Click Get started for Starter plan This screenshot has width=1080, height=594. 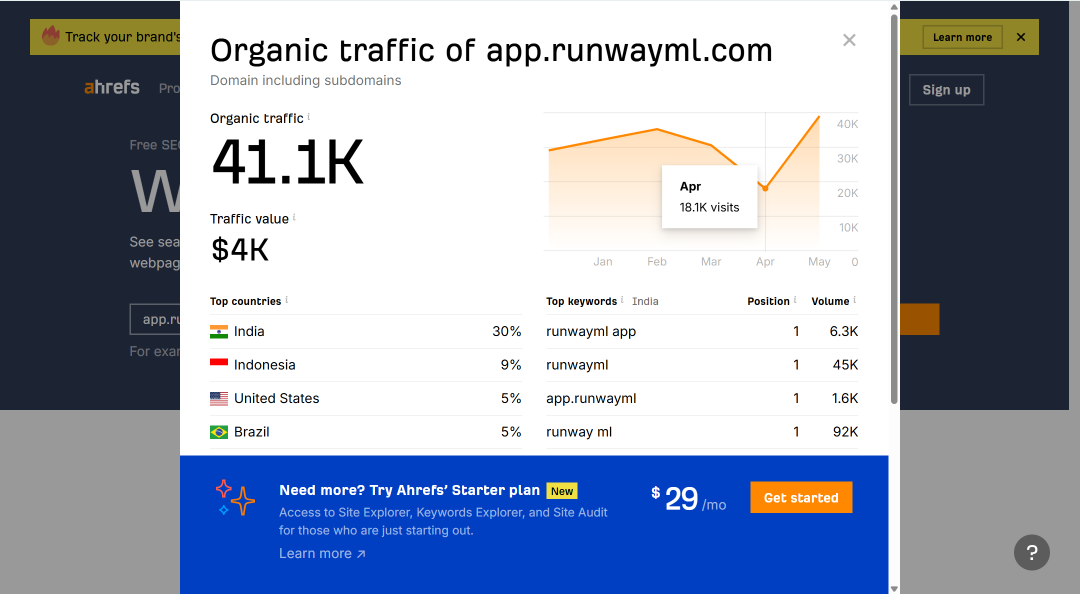801,498
